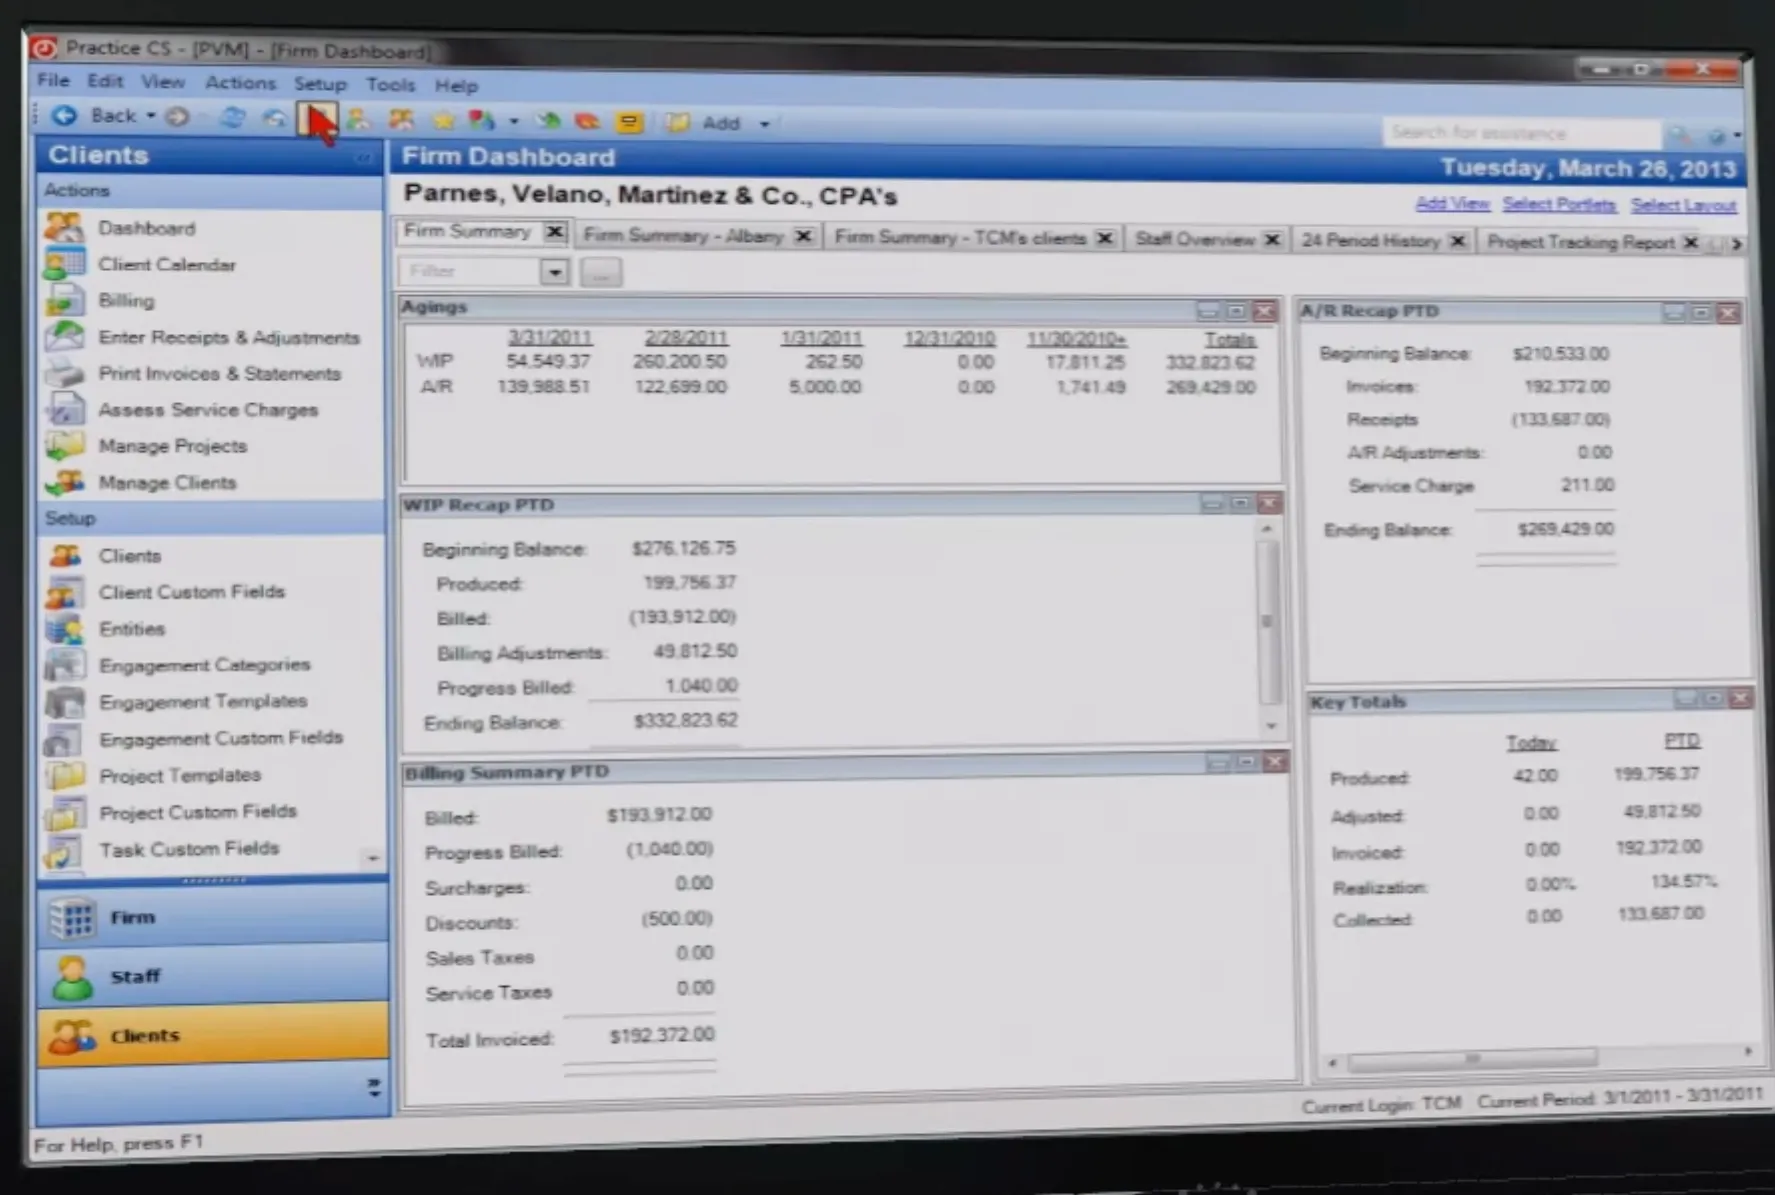Switch to the Staff navigation section
The image size is (1775, 1195).
click(x=213, y=975)
